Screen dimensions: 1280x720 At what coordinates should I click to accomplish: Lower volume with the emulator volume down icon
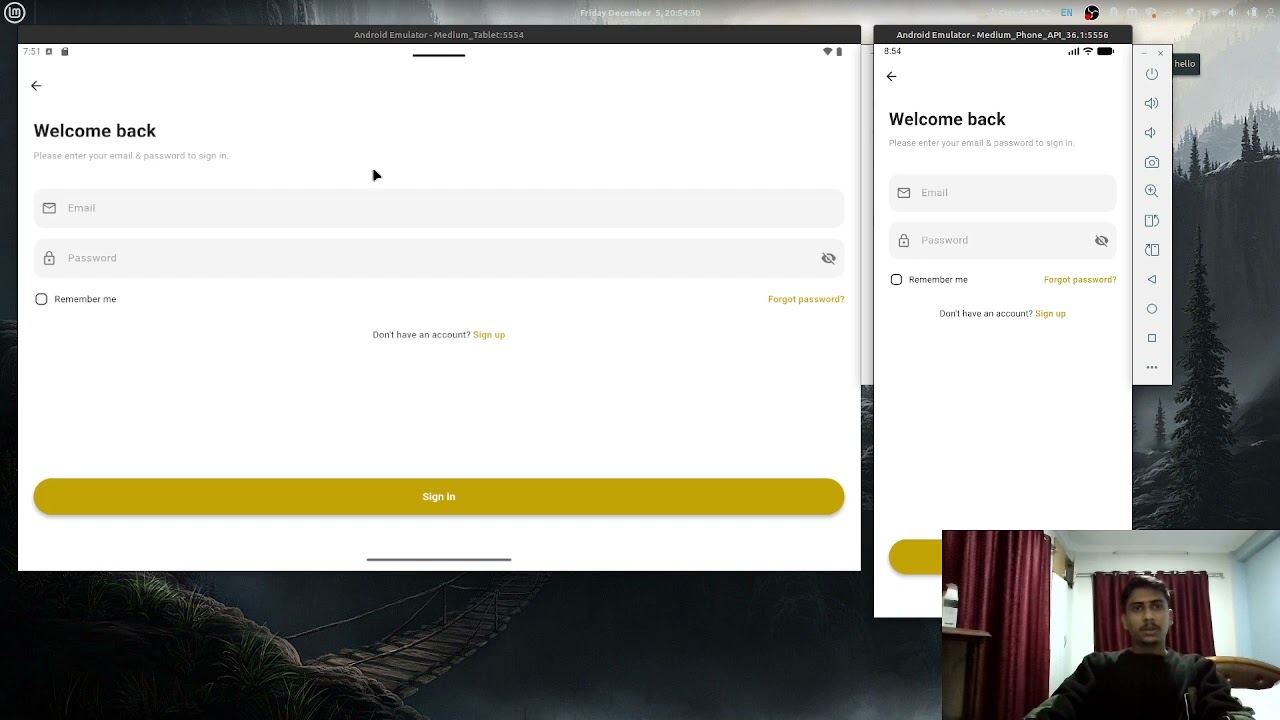point(1151,132)
